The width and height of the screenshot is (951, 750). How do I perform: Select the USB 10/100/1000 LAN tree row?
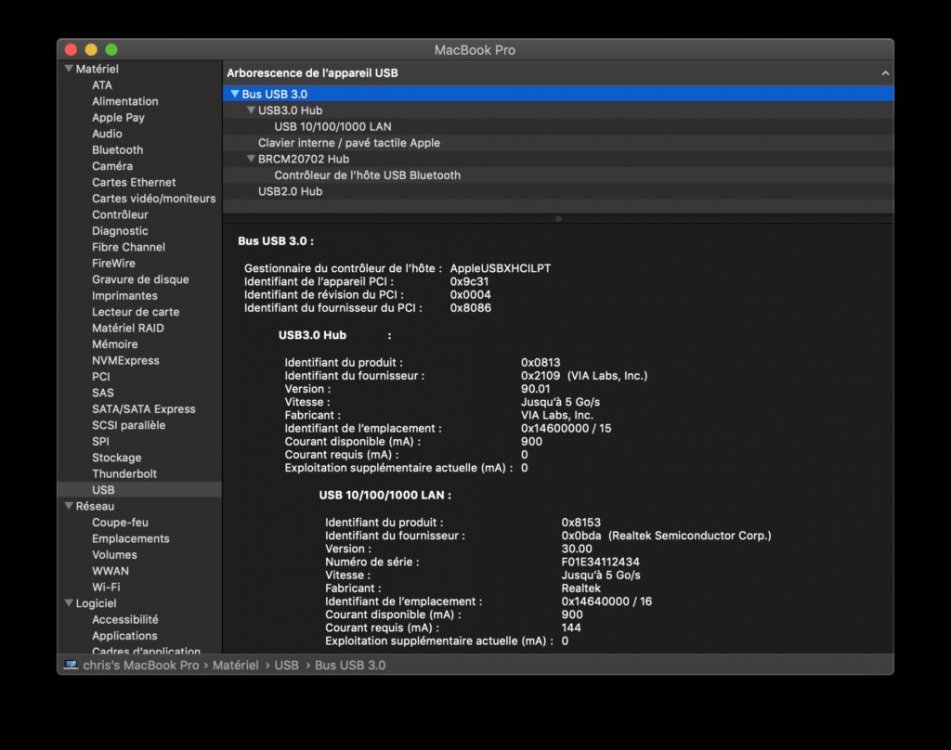[558, 127]
